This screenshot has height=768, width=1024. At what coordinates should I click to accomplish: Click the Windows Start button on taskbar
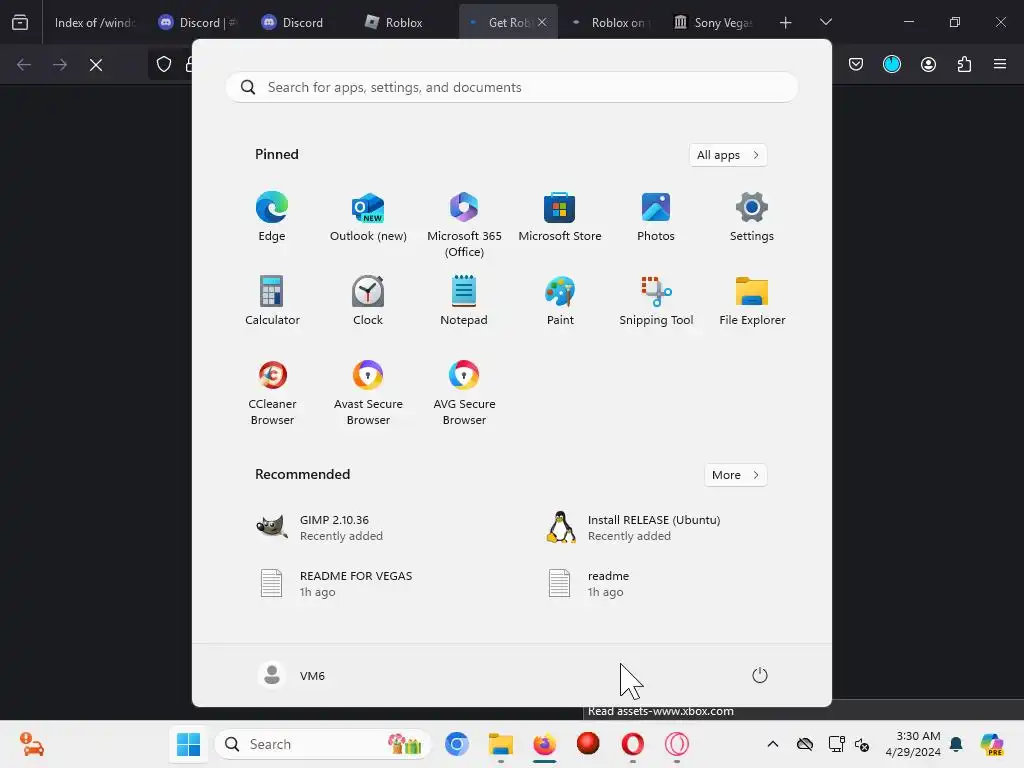pos(189,744)
